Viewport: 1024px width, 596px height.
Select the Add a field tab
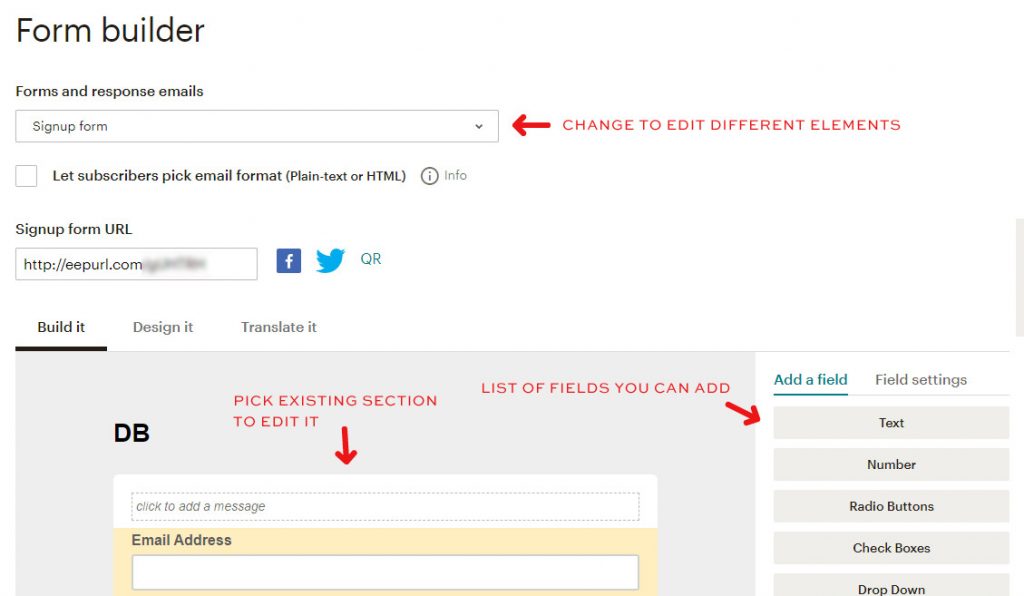click(810, 380)
